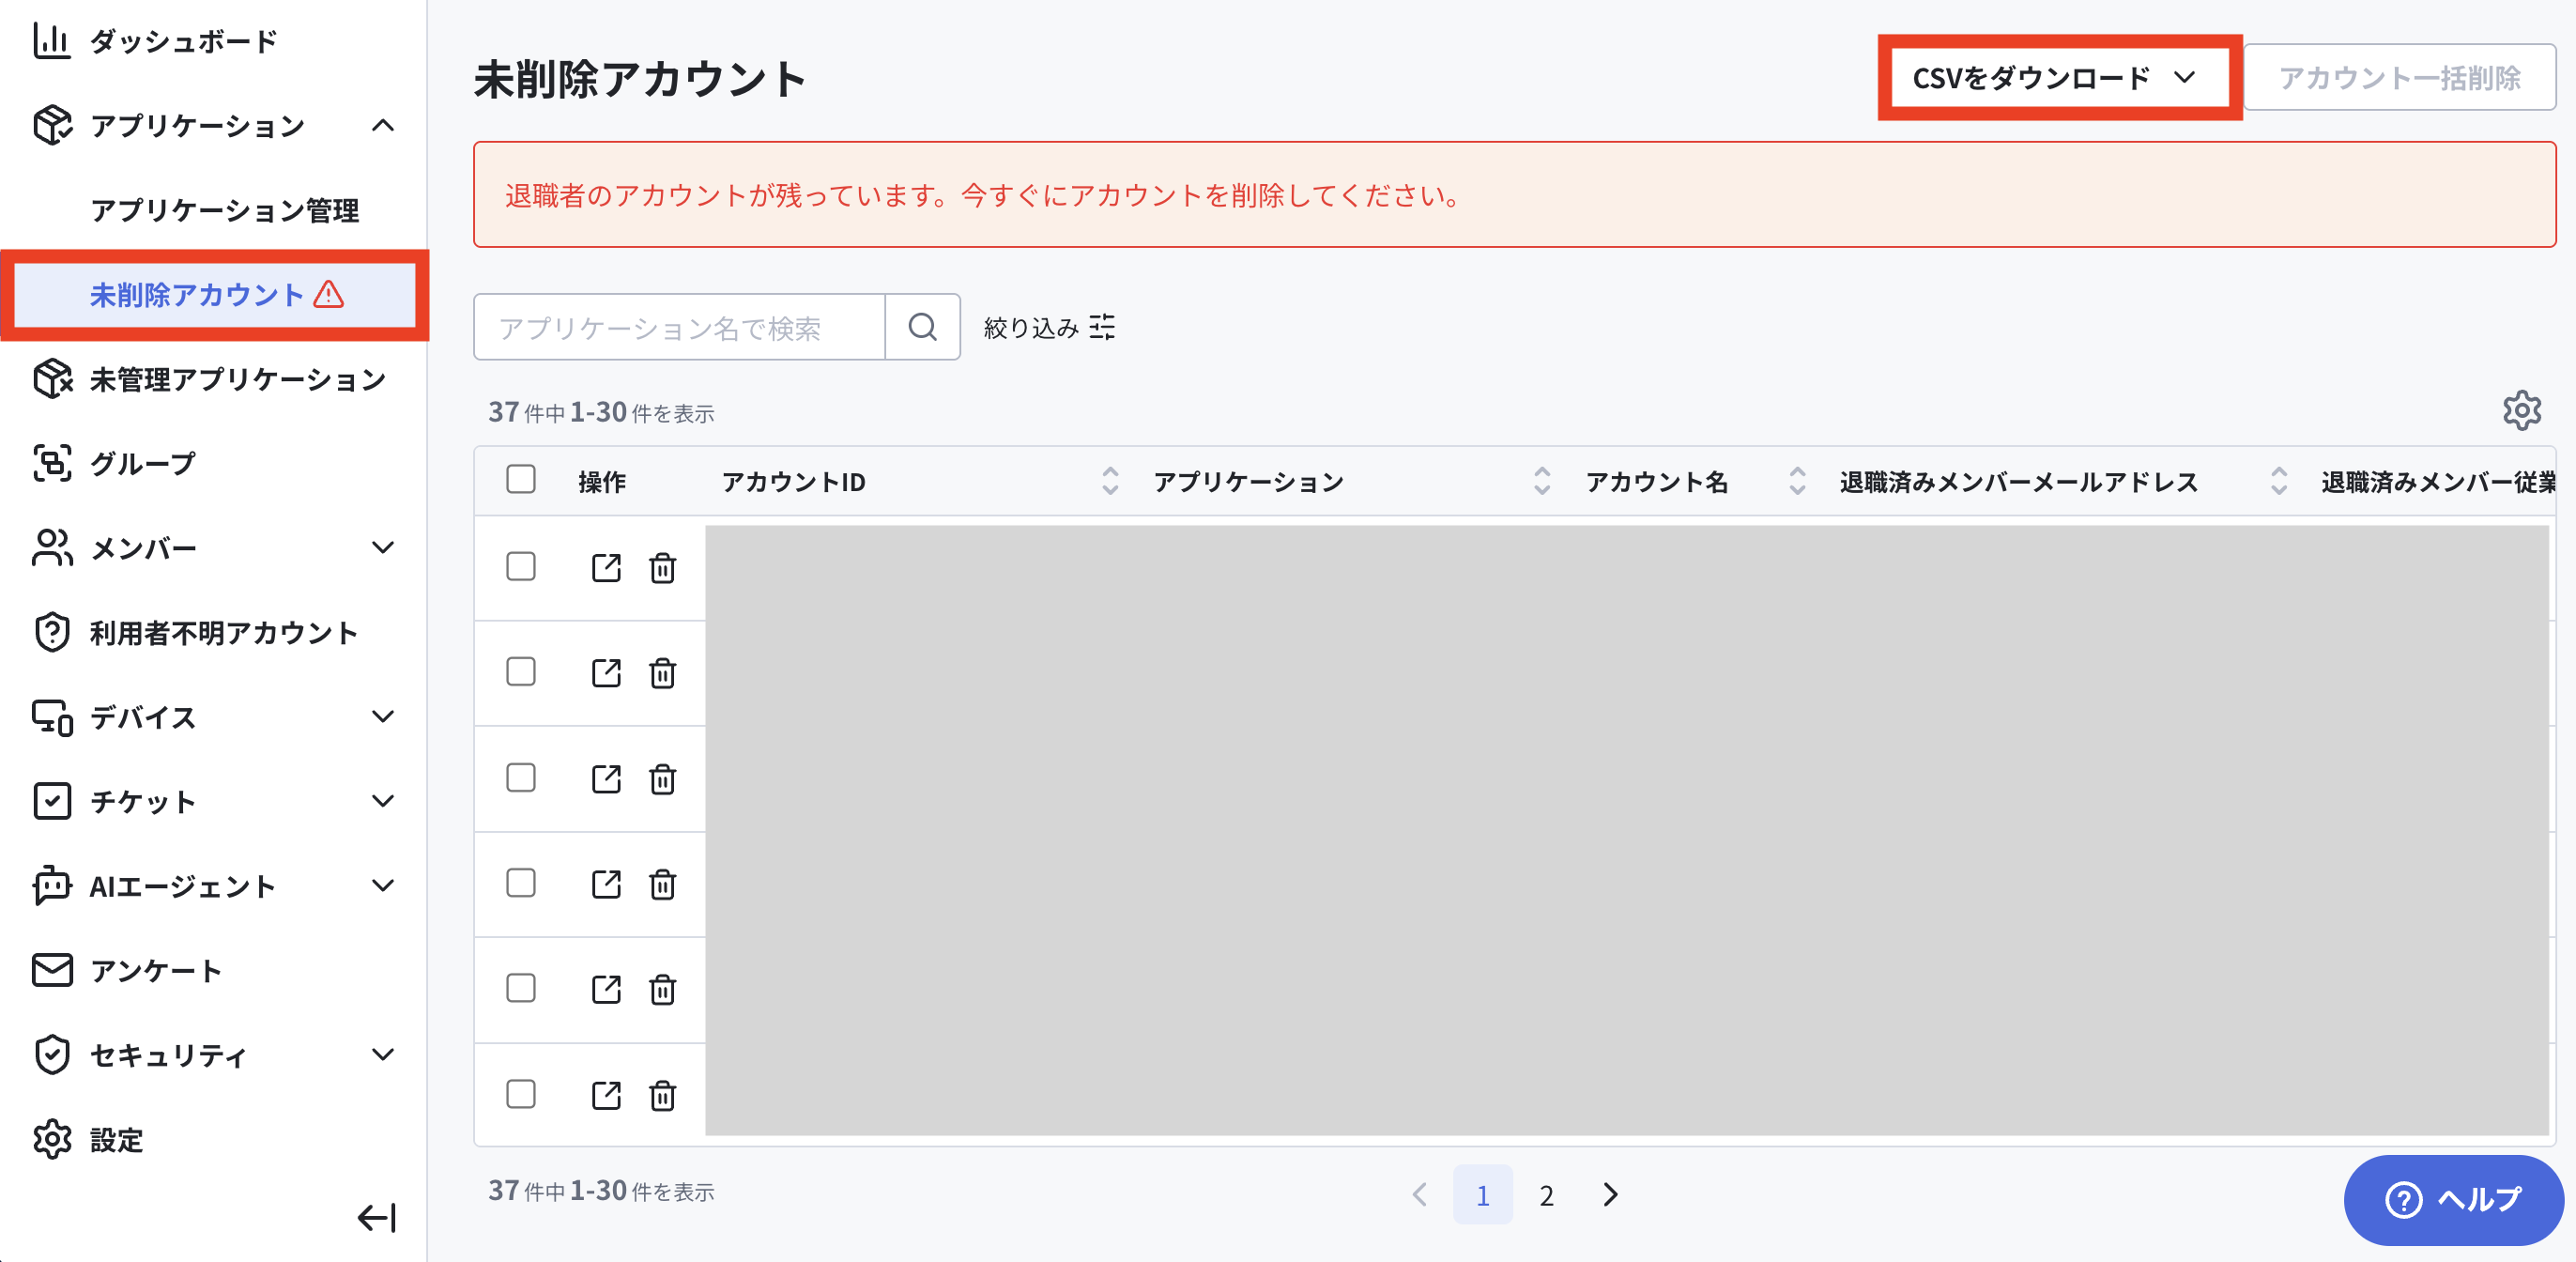This screenshot has height=1262, width=2576.
Task: Click the third row's trash icon
Action: coord(662,779)
